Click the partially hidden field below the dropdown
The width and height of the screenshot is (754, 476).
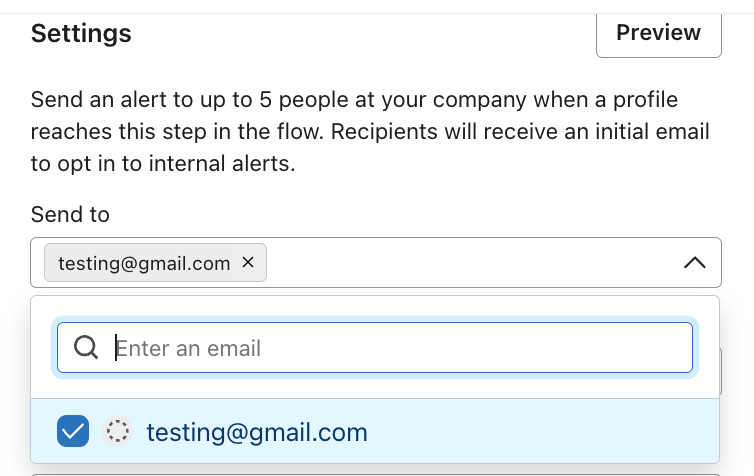(375, 473)
